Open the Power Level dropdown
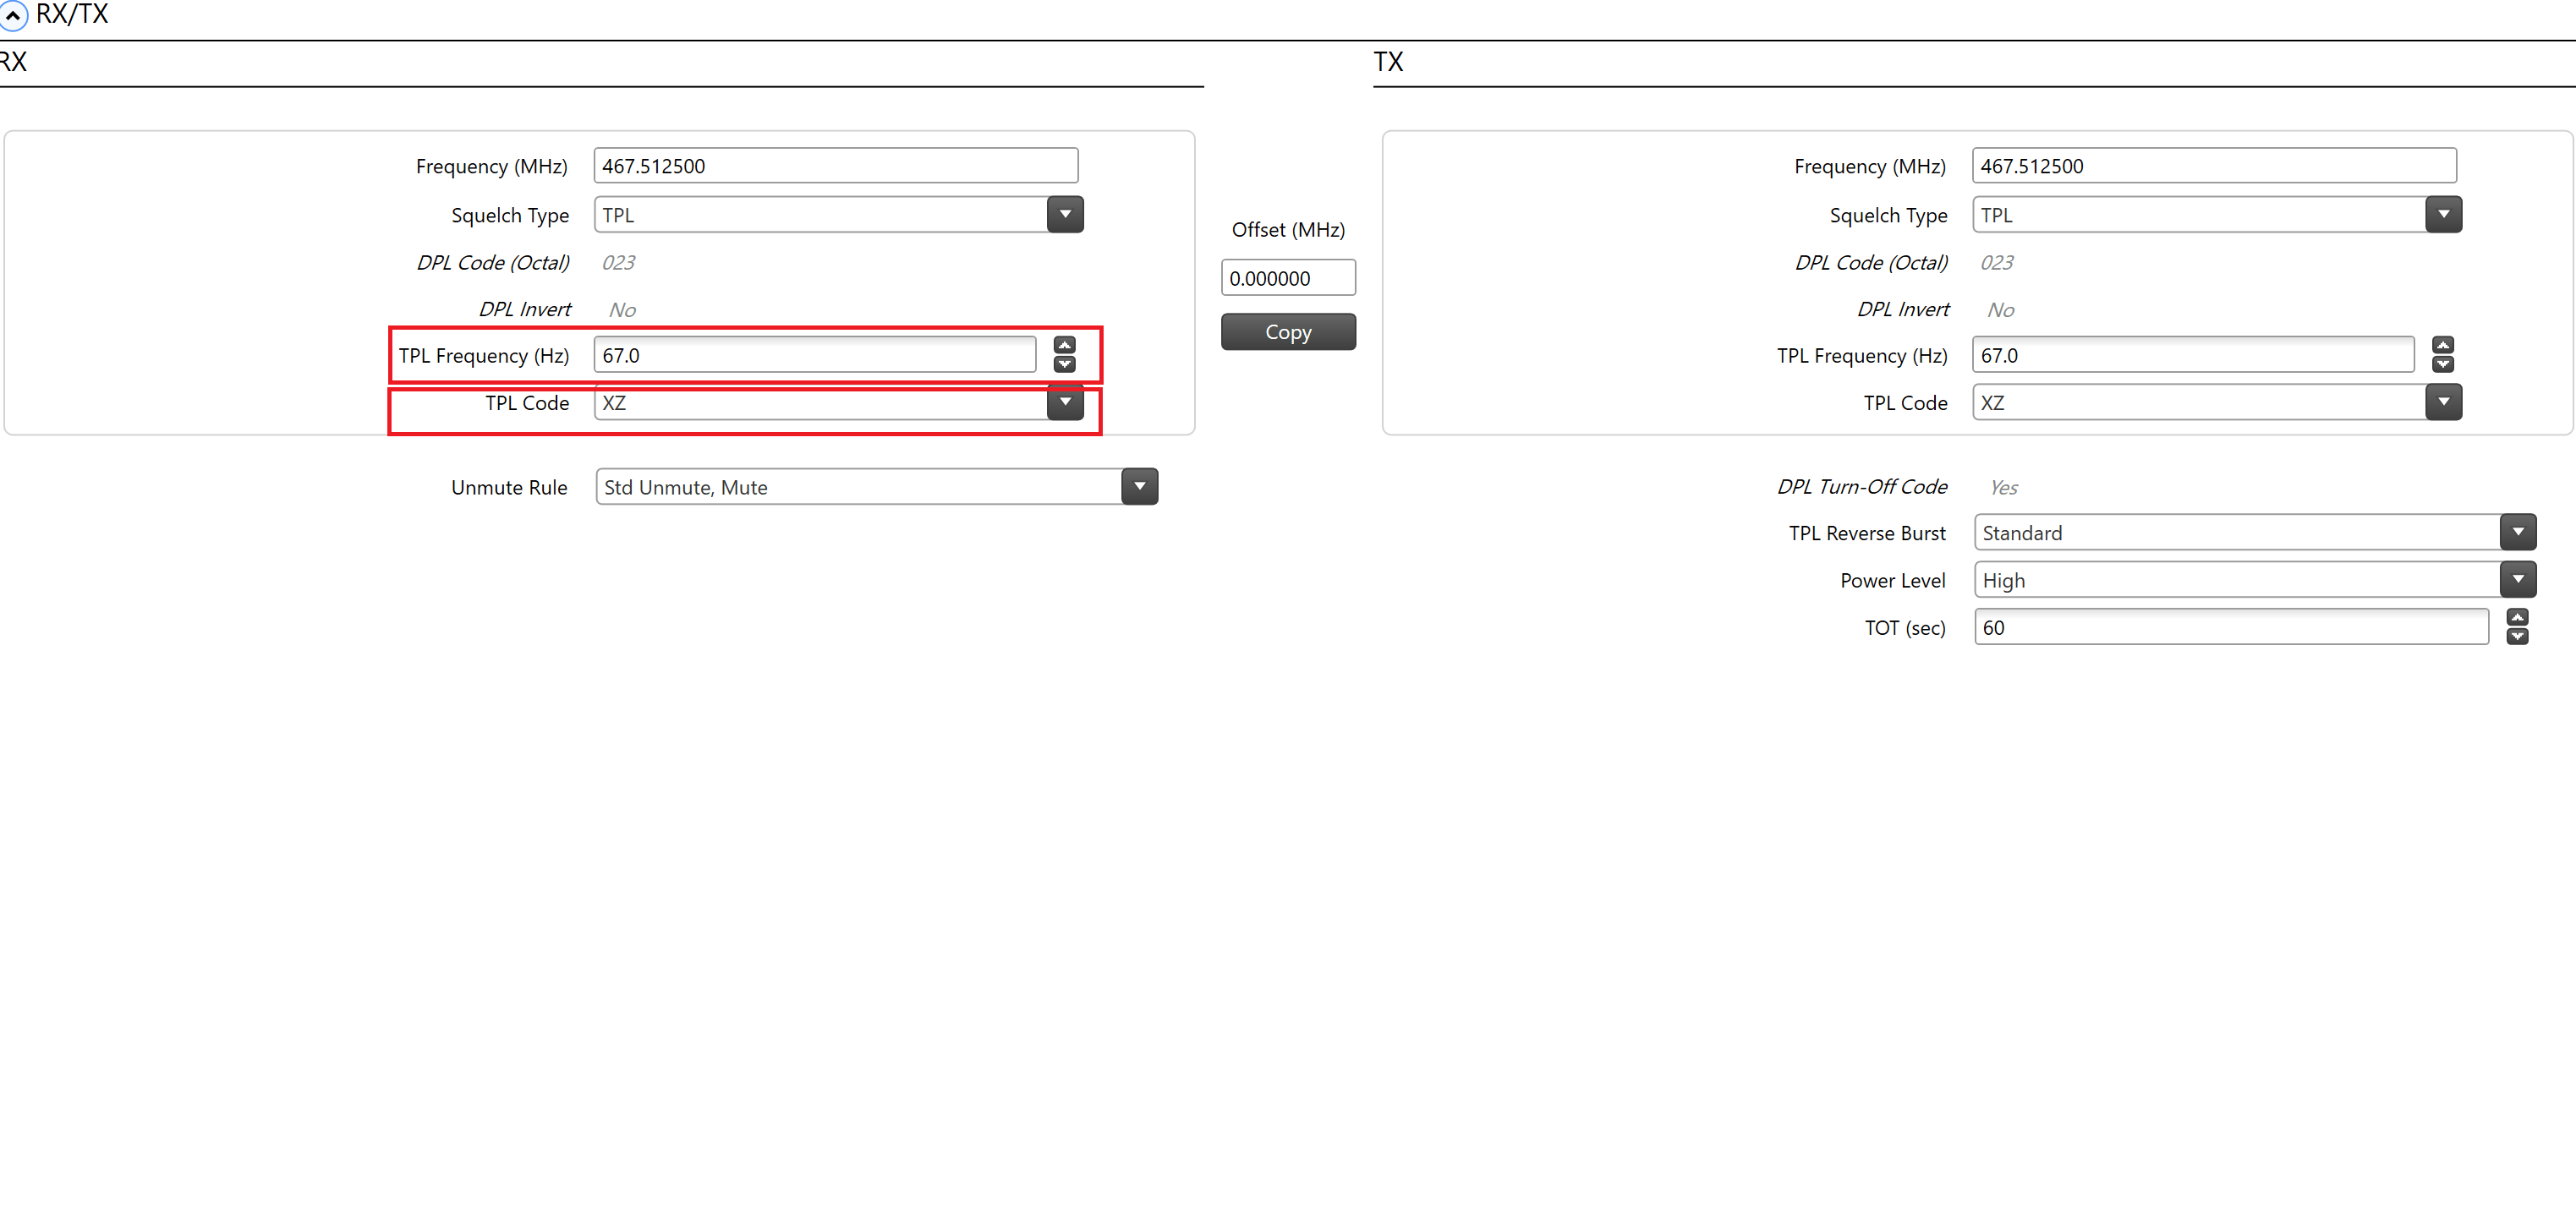The image size is (2576, 1214). click(2517, 580)
